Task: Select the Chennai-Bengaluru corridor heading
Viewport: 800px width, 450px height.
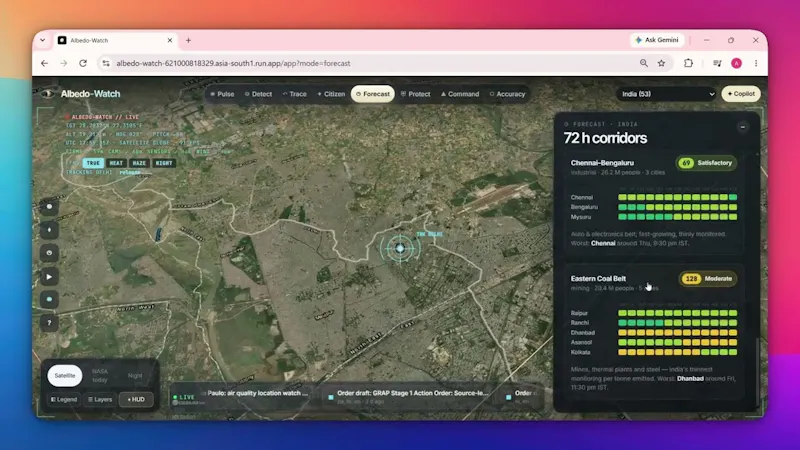Action: point(602,163)
